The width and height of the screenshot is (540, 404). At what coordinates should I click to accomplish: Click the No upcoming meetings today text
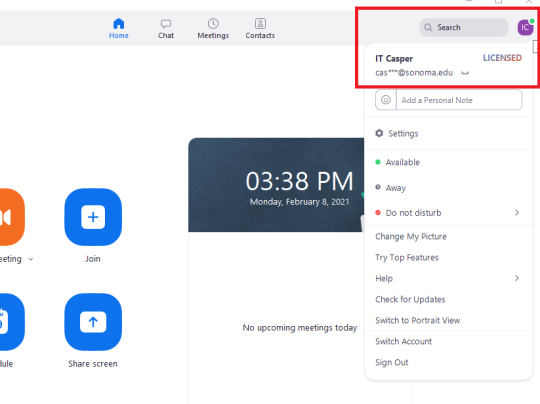300,328
